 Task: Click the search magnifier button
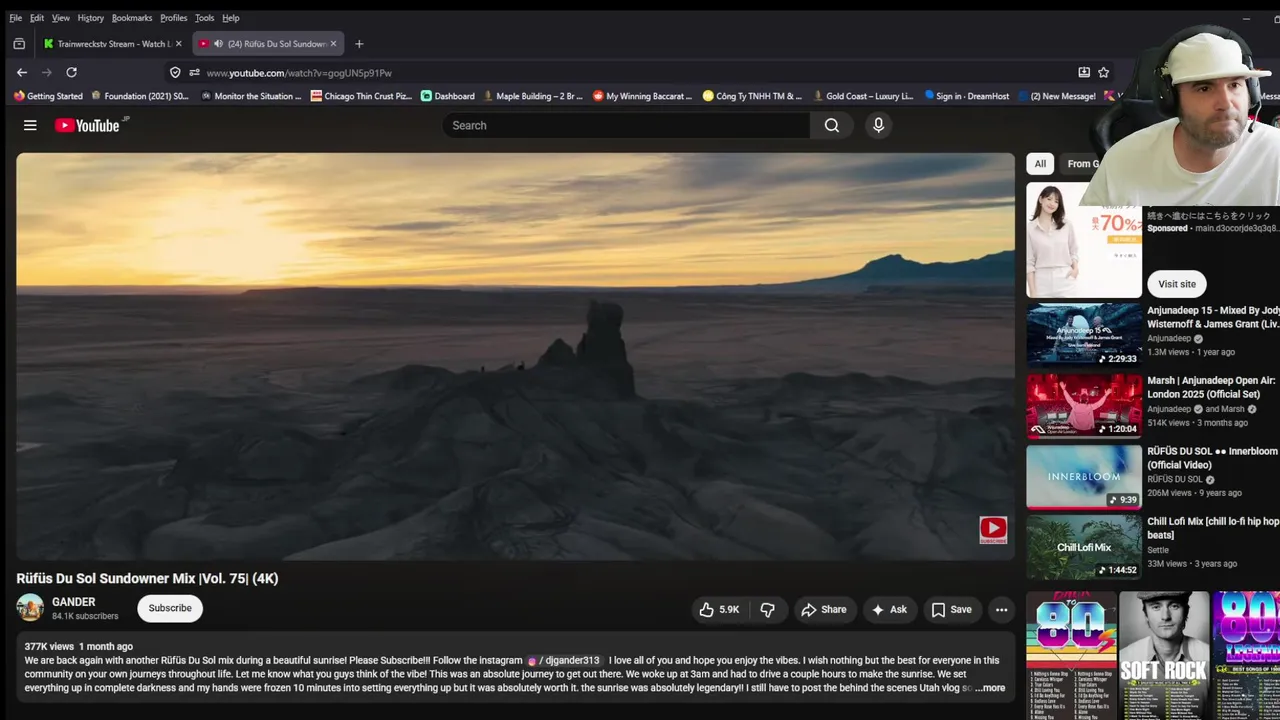(x=832, y=125)
